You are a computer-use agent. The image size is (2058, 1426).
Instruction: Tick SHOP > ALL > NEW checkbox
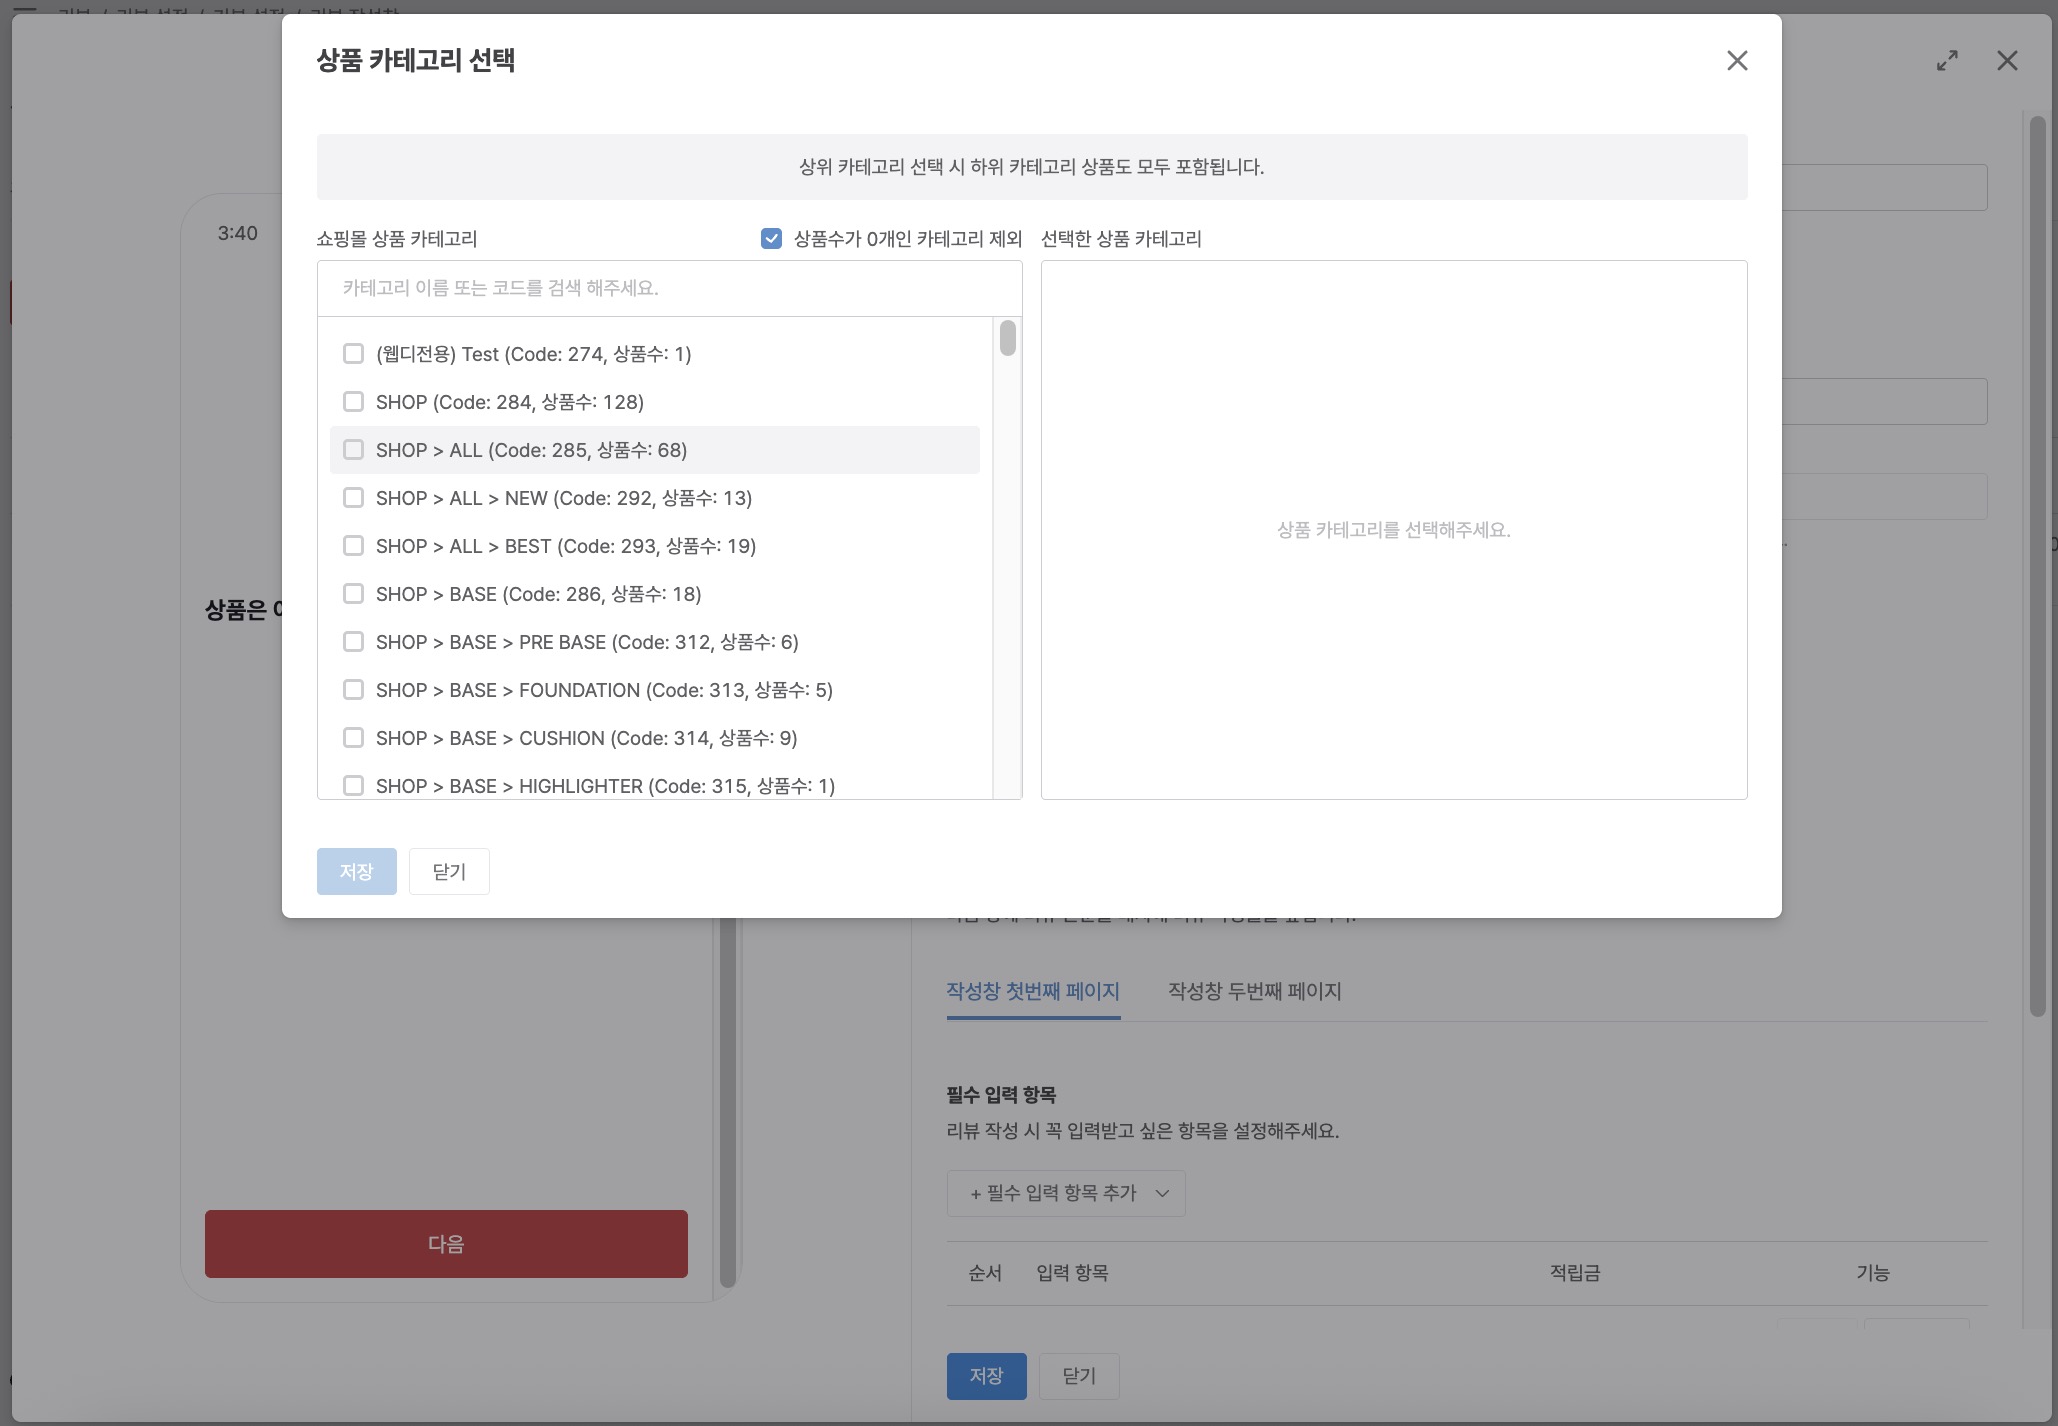353,497
